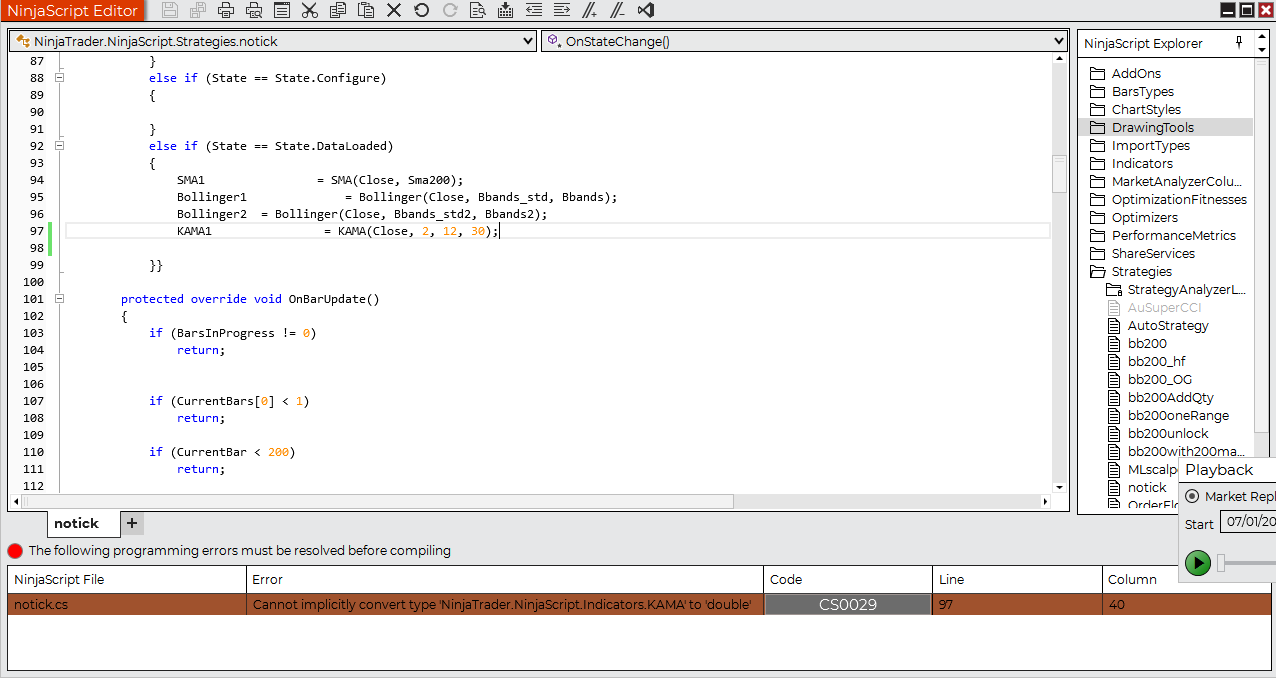Viewport: 1276px width, 678px height.
Task: Click the Error column header
Action: tap(505, 580)
